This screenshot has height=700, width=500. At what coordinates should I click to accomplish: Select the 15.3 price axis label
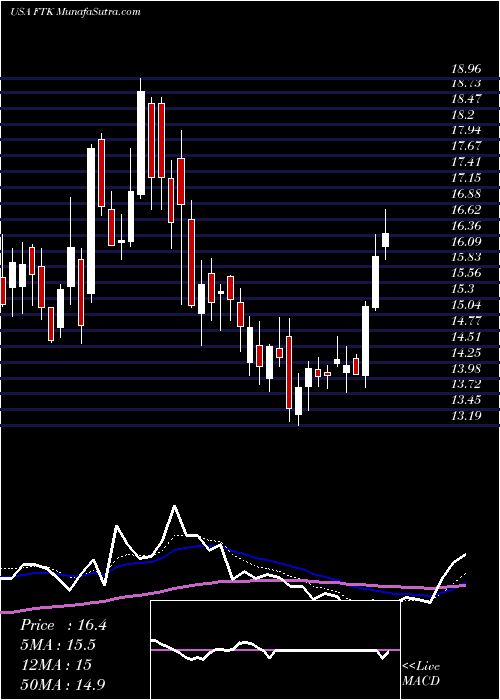pos(462,289)
